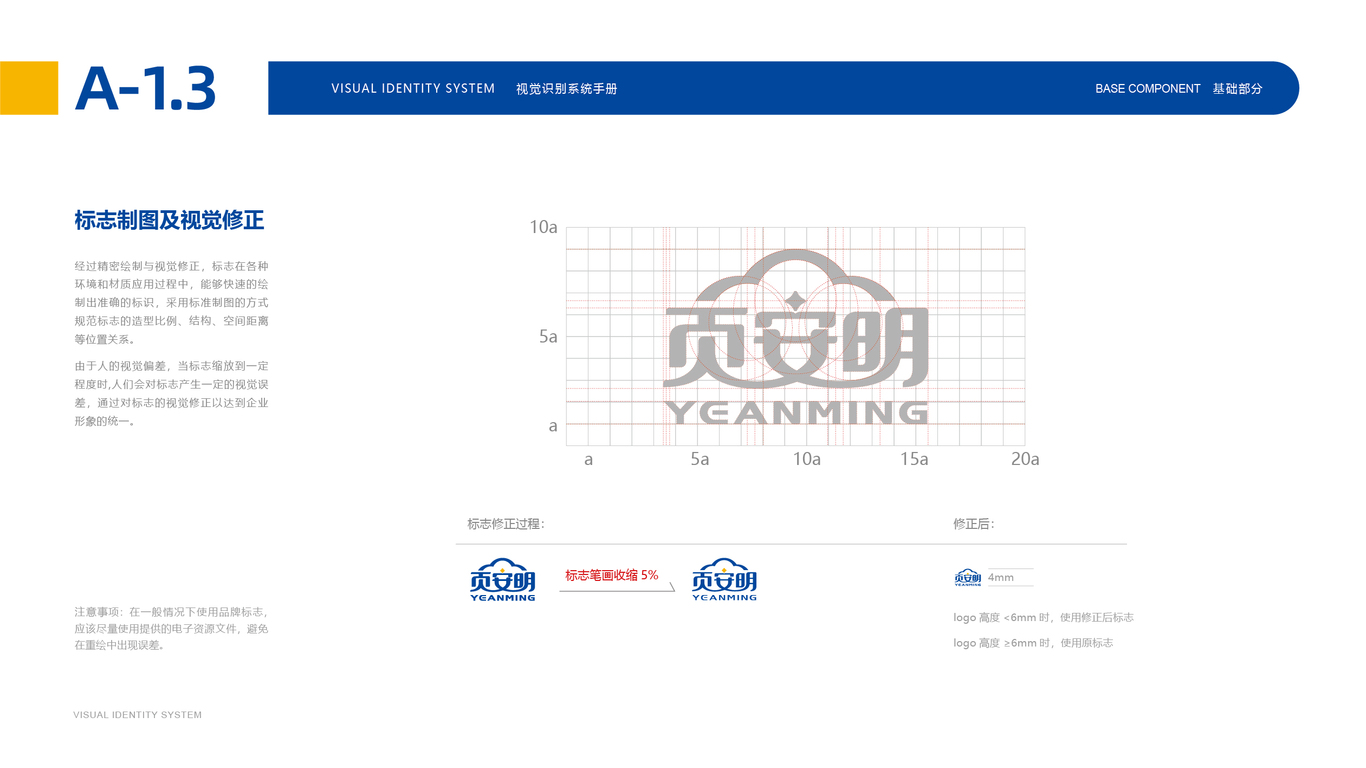
Task: Select the gray construction-grid logo graphic
Action: click(796, 337)
